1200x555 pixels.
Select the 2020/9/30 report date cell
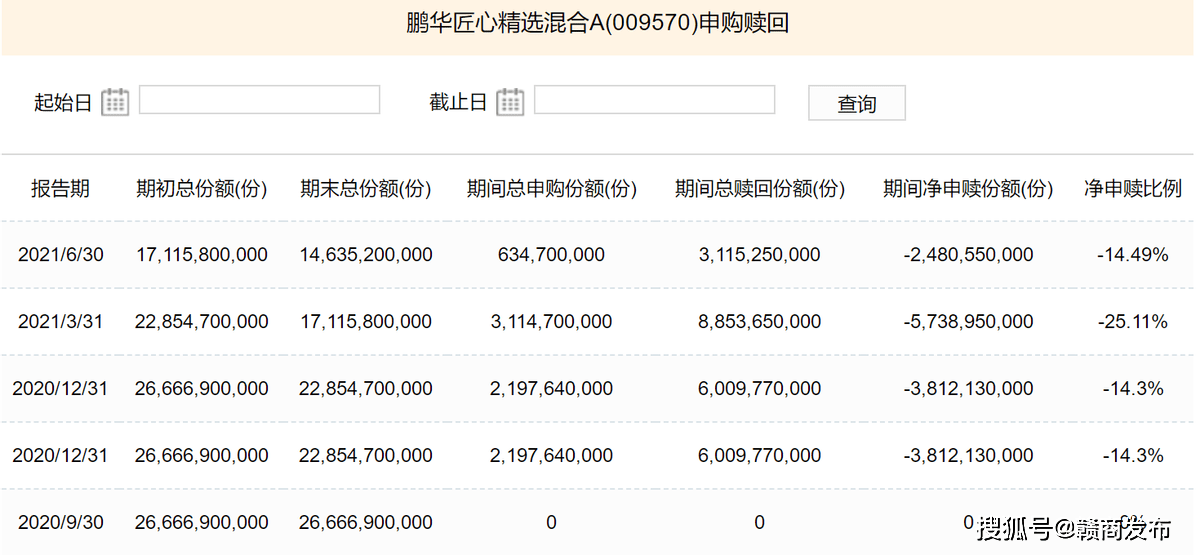click(x=61, y=523)
